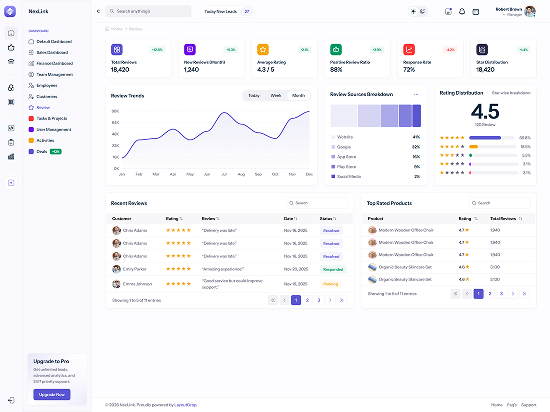This screenshot has width=550, height=412.
Task: Open the notifications bell icon
Action: (x=462, y=12)
